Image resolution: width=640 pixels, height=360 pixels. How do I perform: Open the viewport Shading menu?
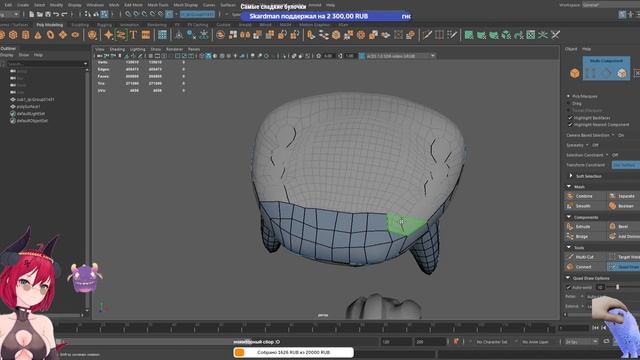(117, 49)
